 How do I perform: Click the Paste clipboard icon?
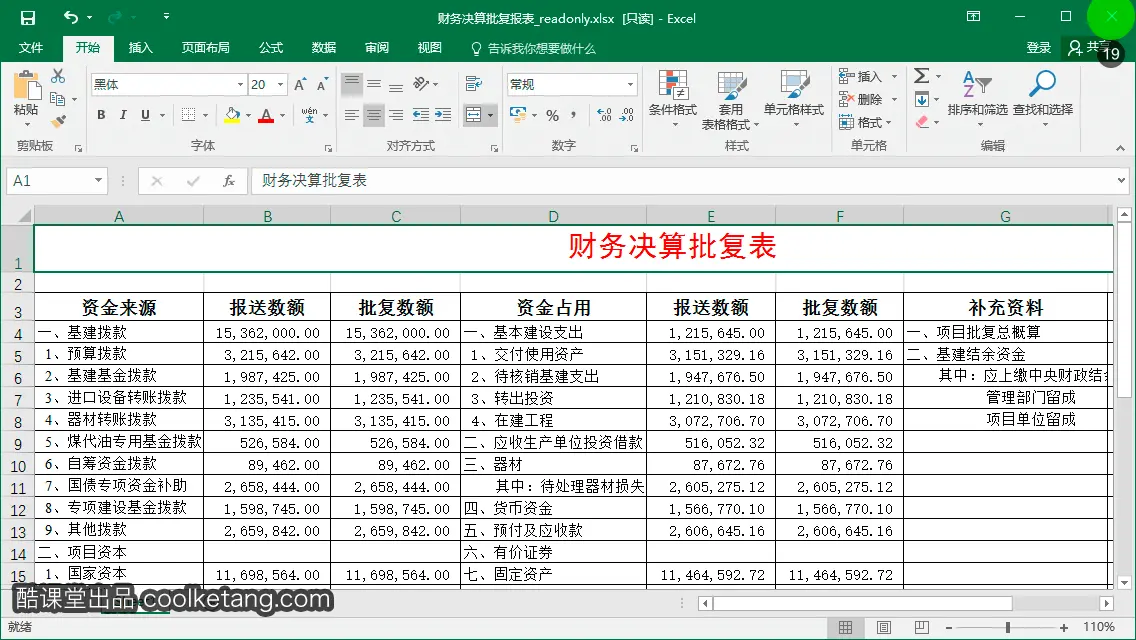pos(26,87)
